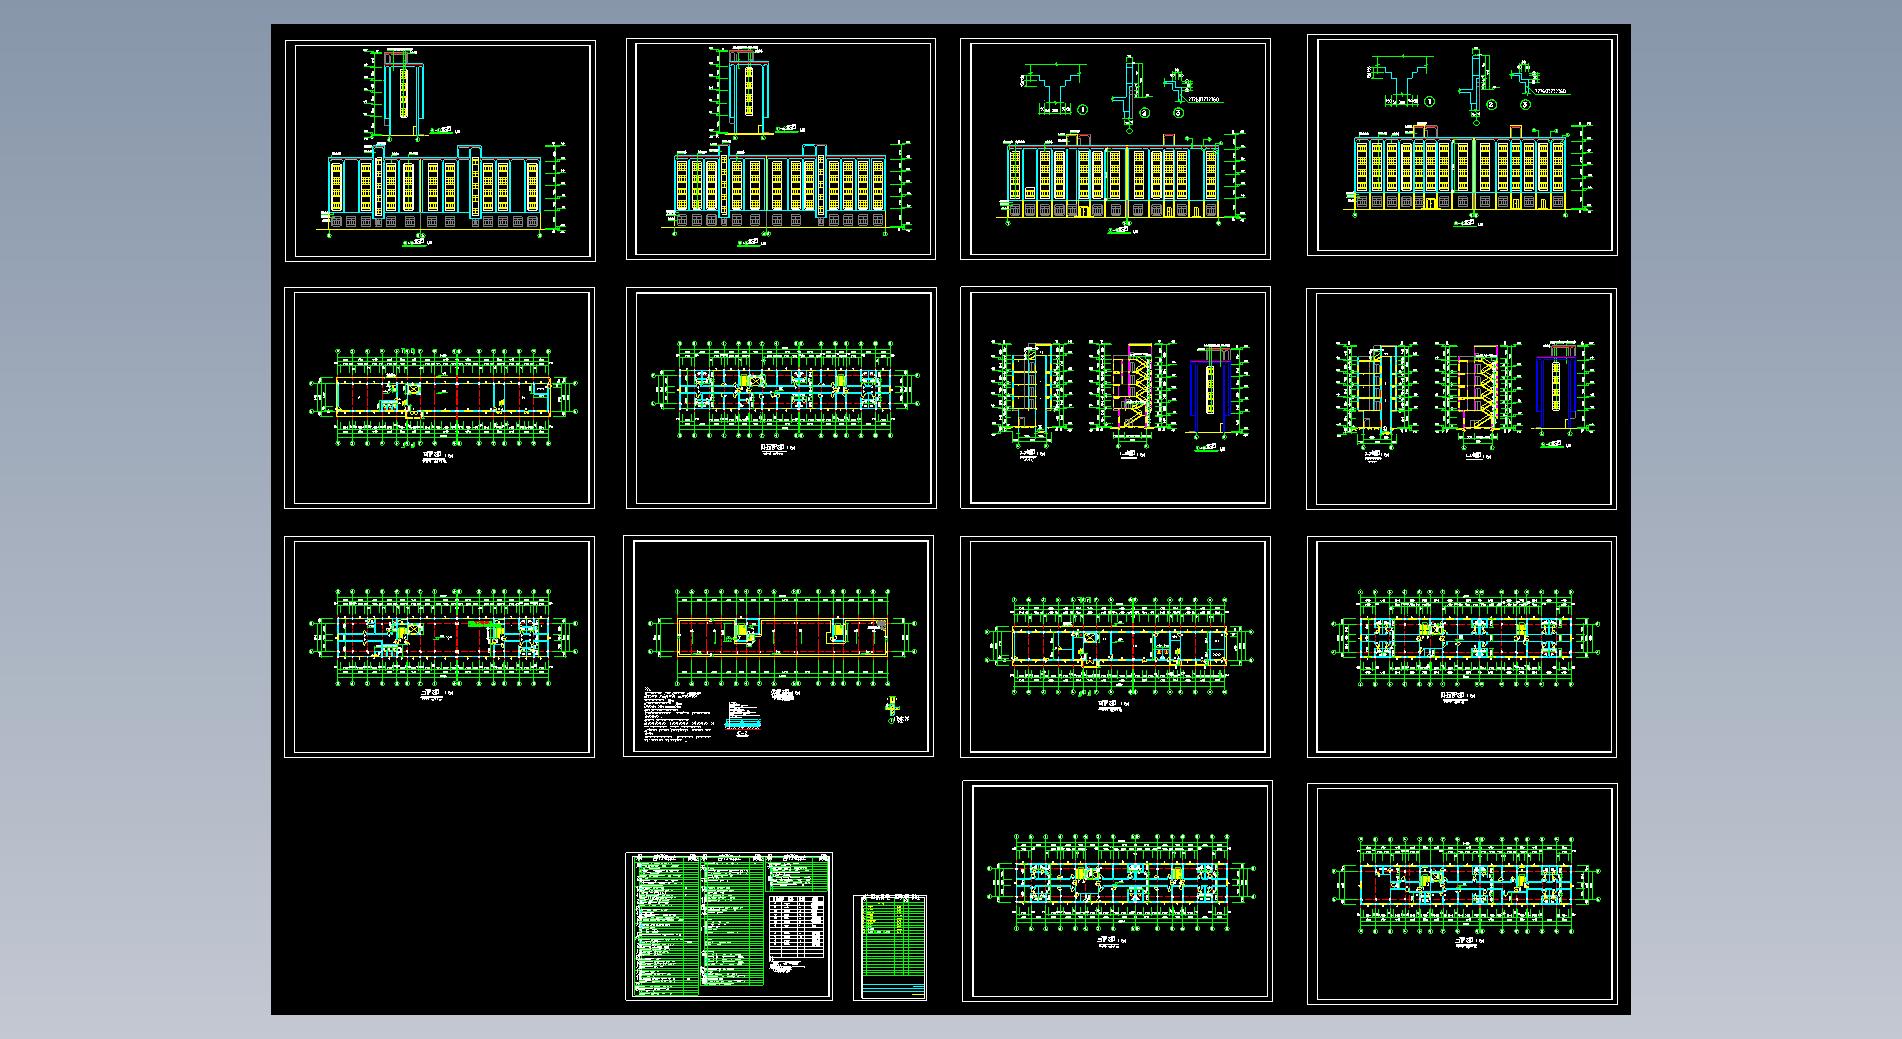Viewport: 1902px width, 1039px height.
Task: Click the floor plan in the third-row first sheet
Action: (441, 640)
